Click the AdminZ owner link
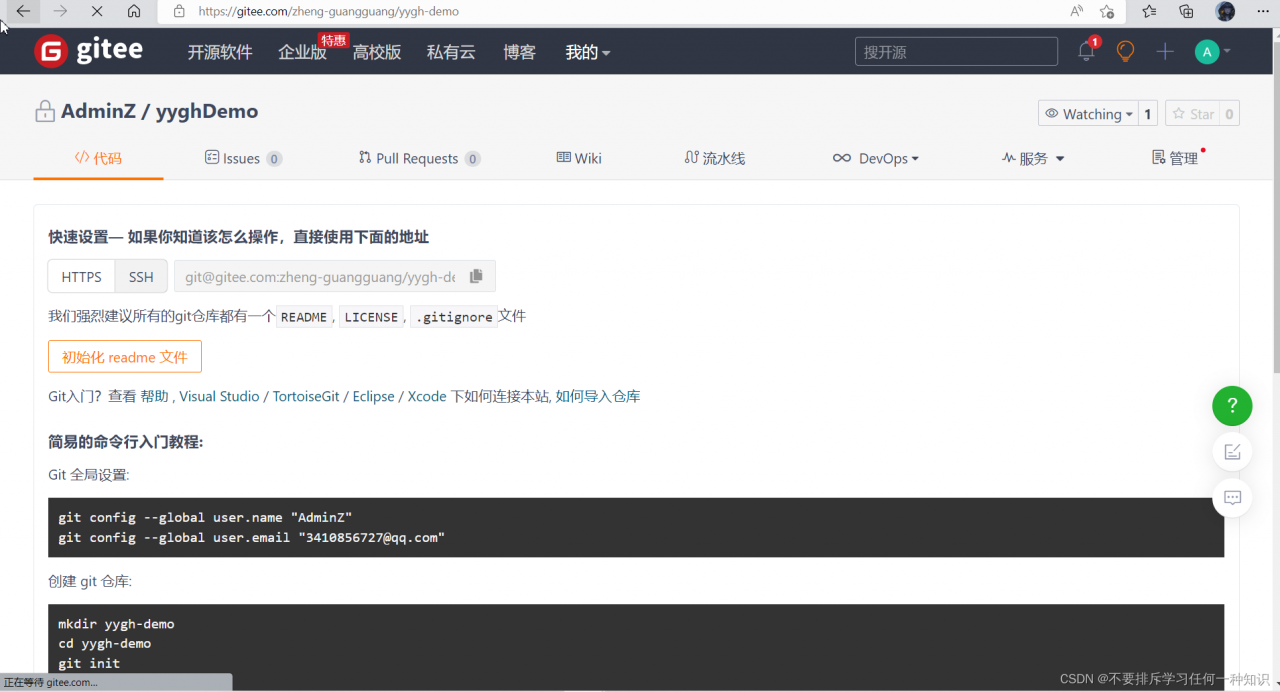Screen dimensions: 1280x692 [x=98, y=112]
